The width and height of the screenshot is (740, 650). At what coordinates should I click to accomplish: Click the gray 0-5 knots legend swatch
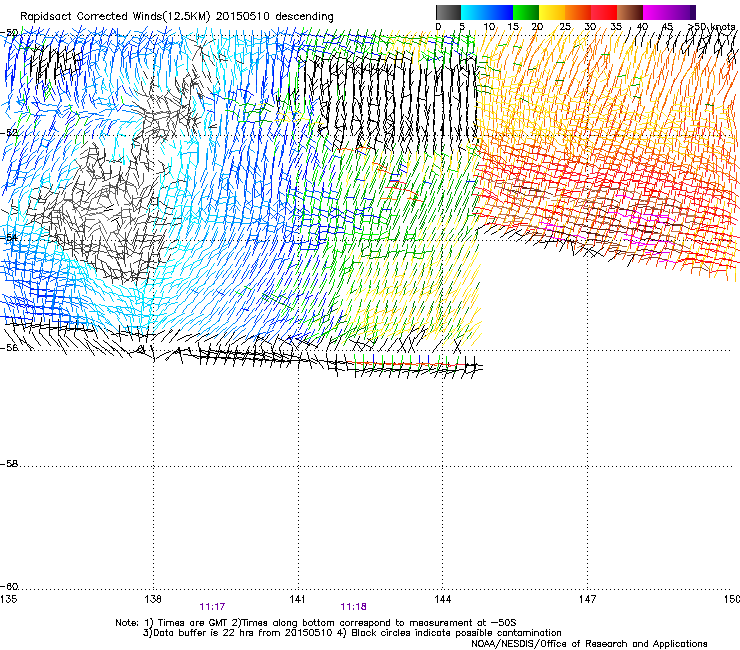tap(448, 12)
